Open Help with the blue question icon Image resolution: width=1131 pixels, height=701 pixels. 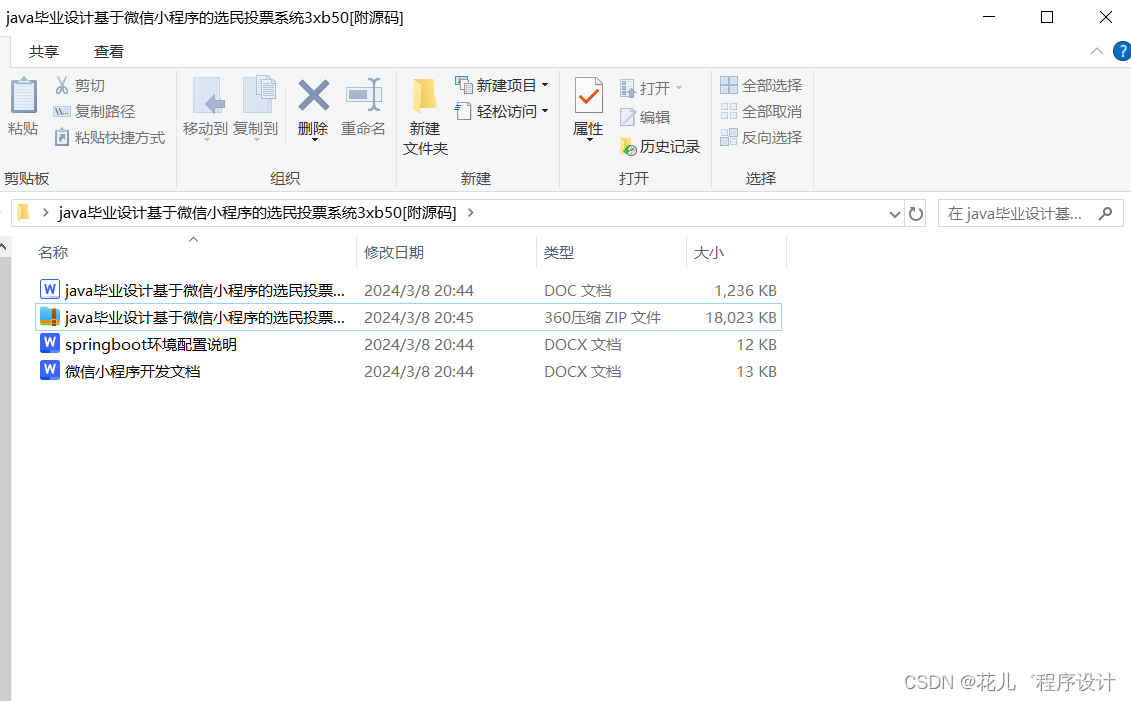pyautogui.click(x=1122, y=51)
